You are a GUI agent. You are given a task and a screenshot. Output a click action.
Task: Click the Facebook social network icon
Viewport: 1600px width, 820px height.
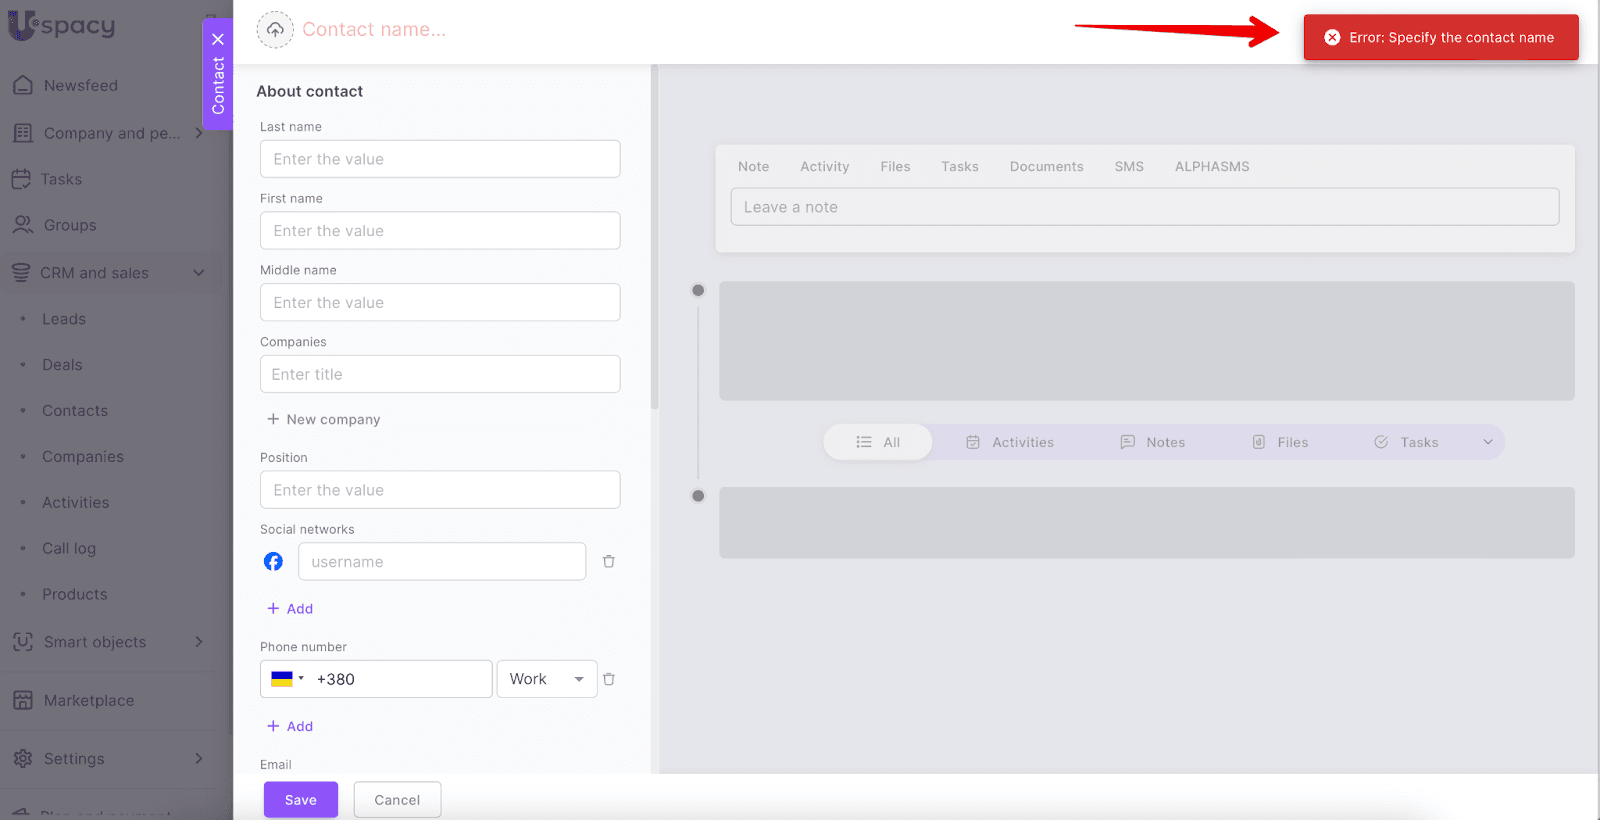pyautogui.click(x=273, y=562)
